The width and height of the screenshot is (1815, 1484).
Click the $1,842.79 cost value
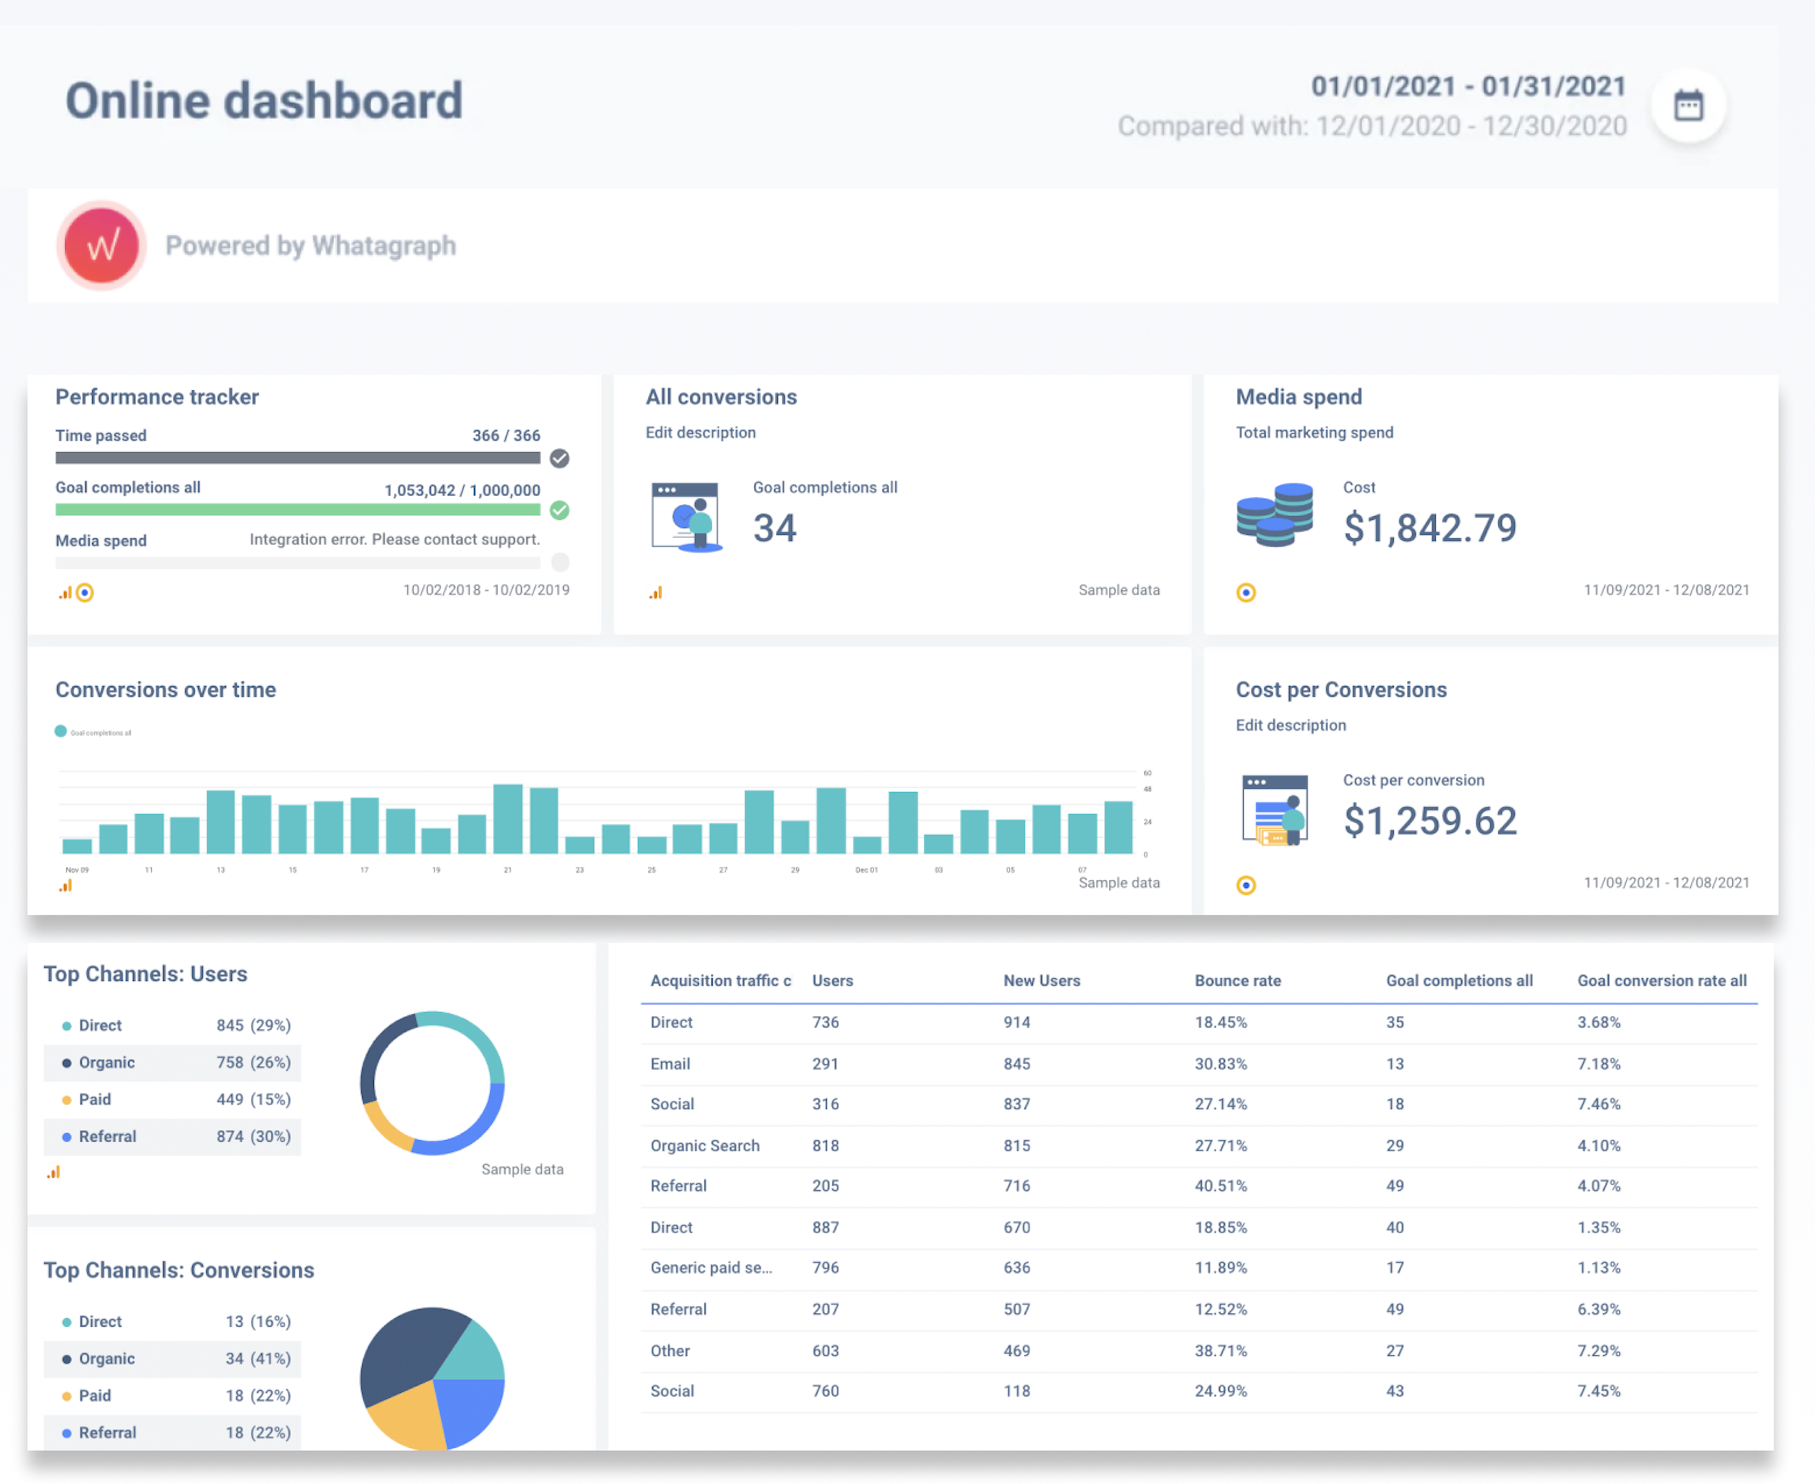[1430, 528]
